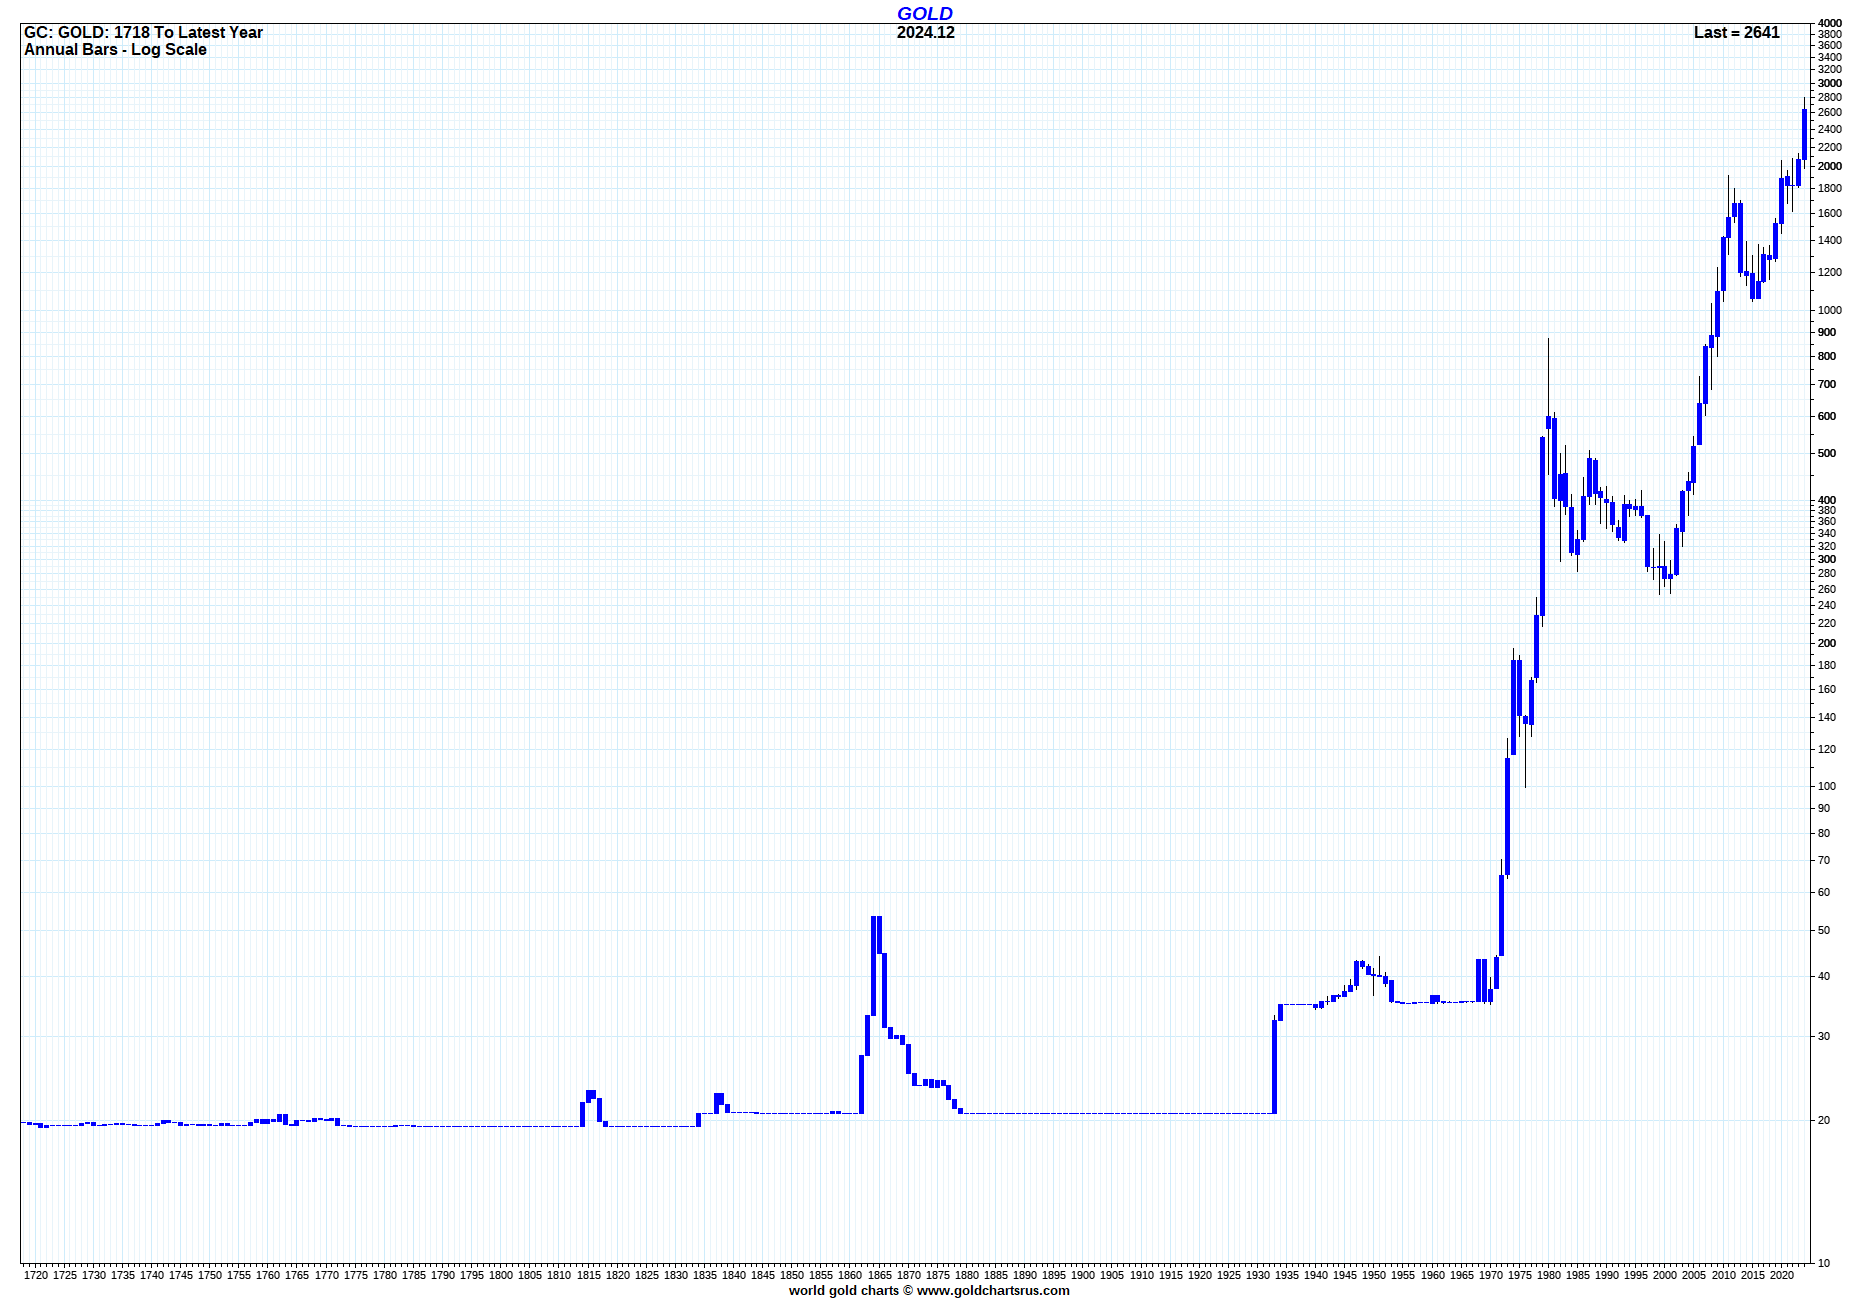
Task: Click the 1000 price label on y-axis
Action: pyautogui.click(x=1830, y=310)
